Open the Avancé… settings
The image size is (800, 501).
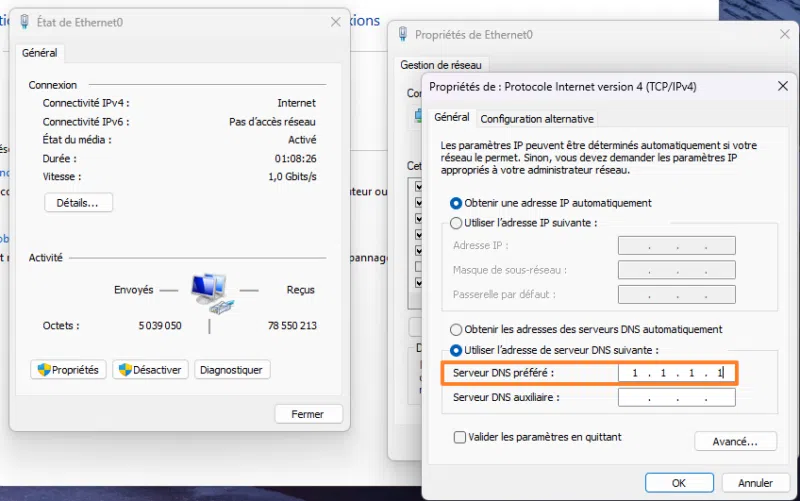pyautogui.click(x=735, y=441)
